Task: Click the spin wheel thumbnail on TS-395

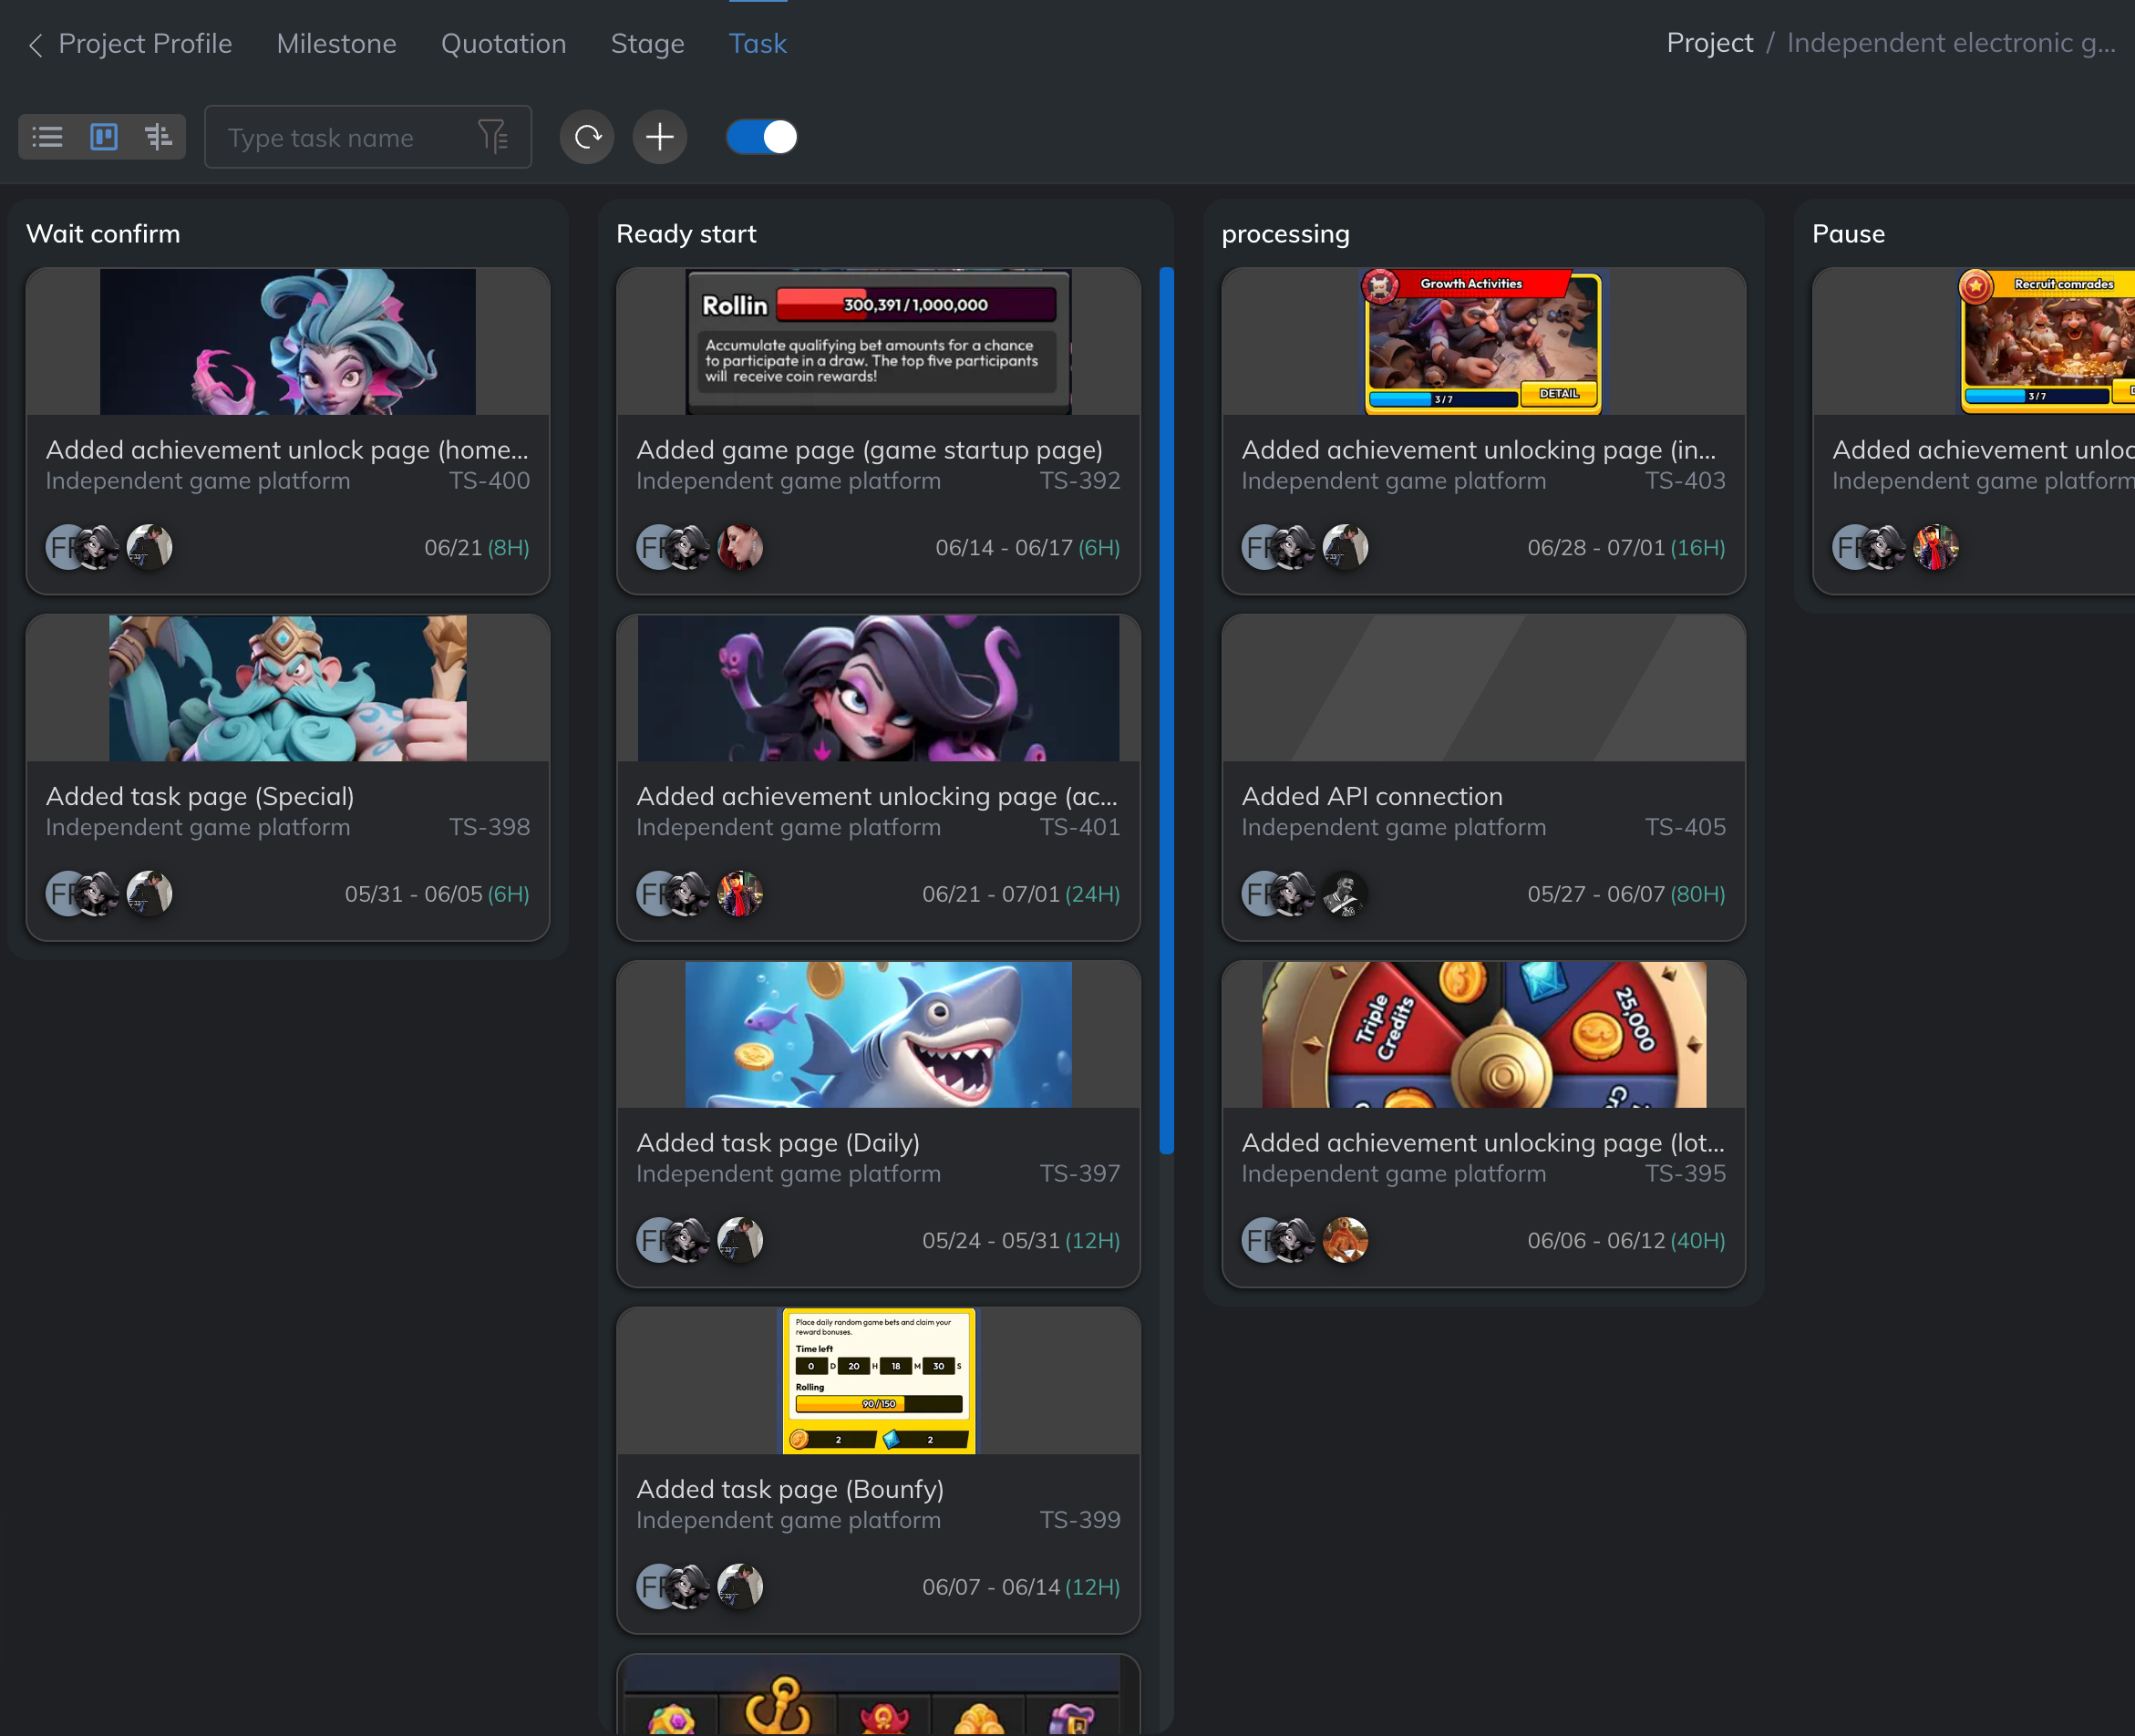Action: [x=1483, y=1034]
